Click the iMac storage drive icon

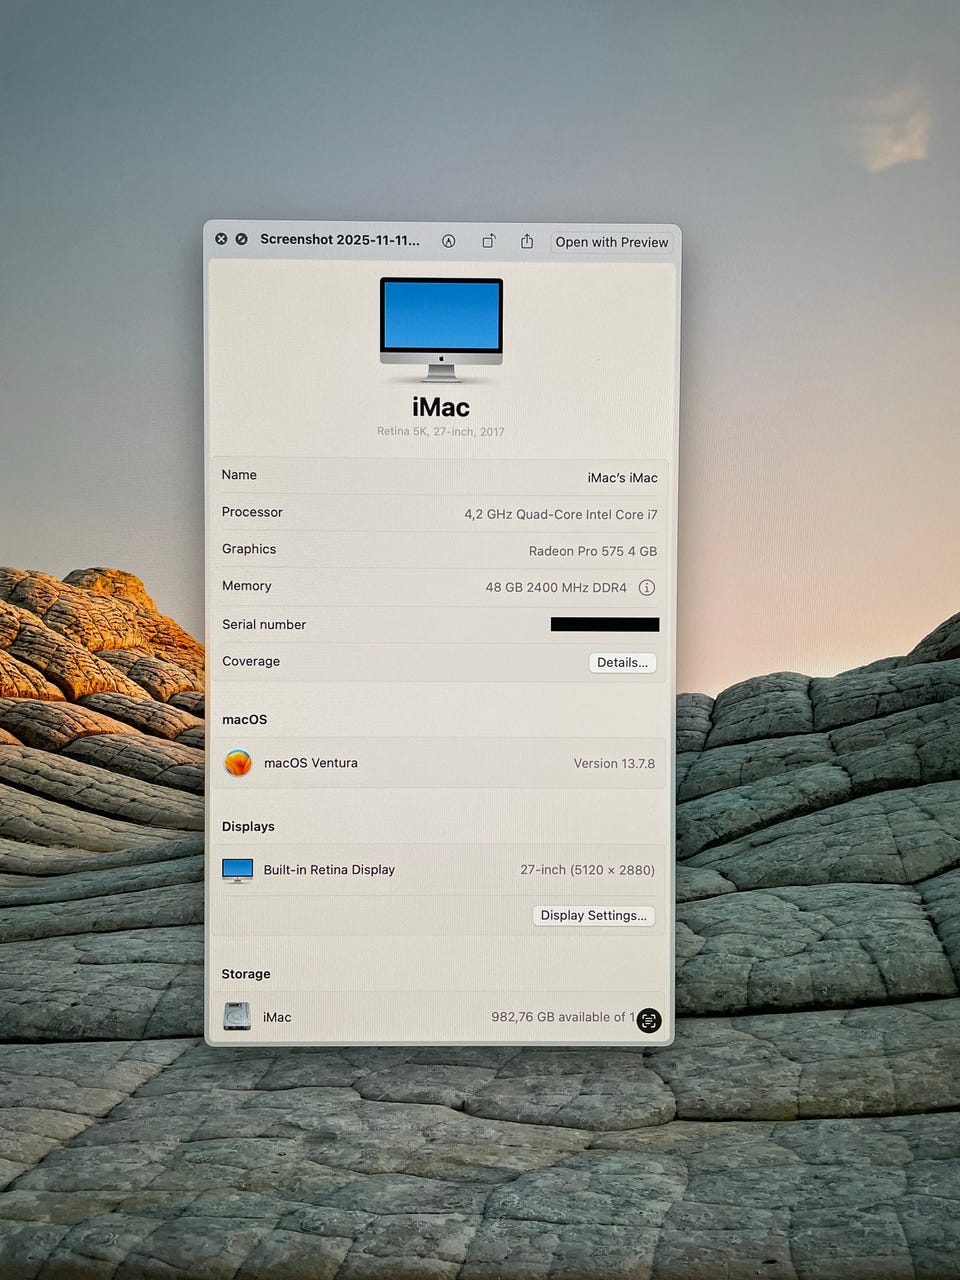(x=237, y=1017)
